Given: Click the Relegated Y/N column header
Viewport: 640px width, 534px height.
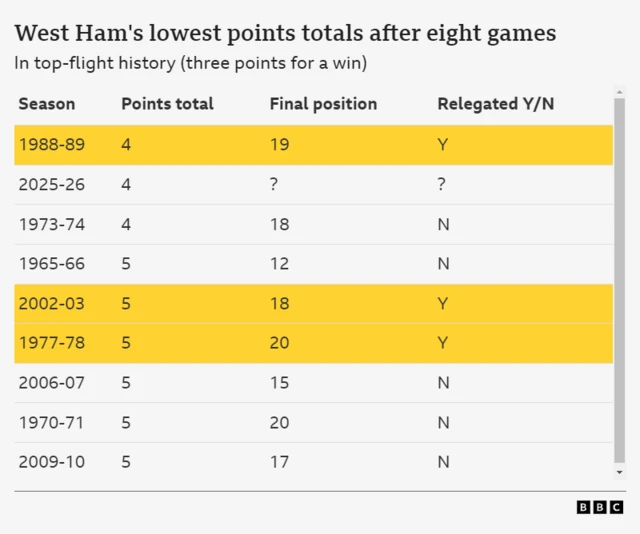Looking at the screenshot, I should click(495, 104).
